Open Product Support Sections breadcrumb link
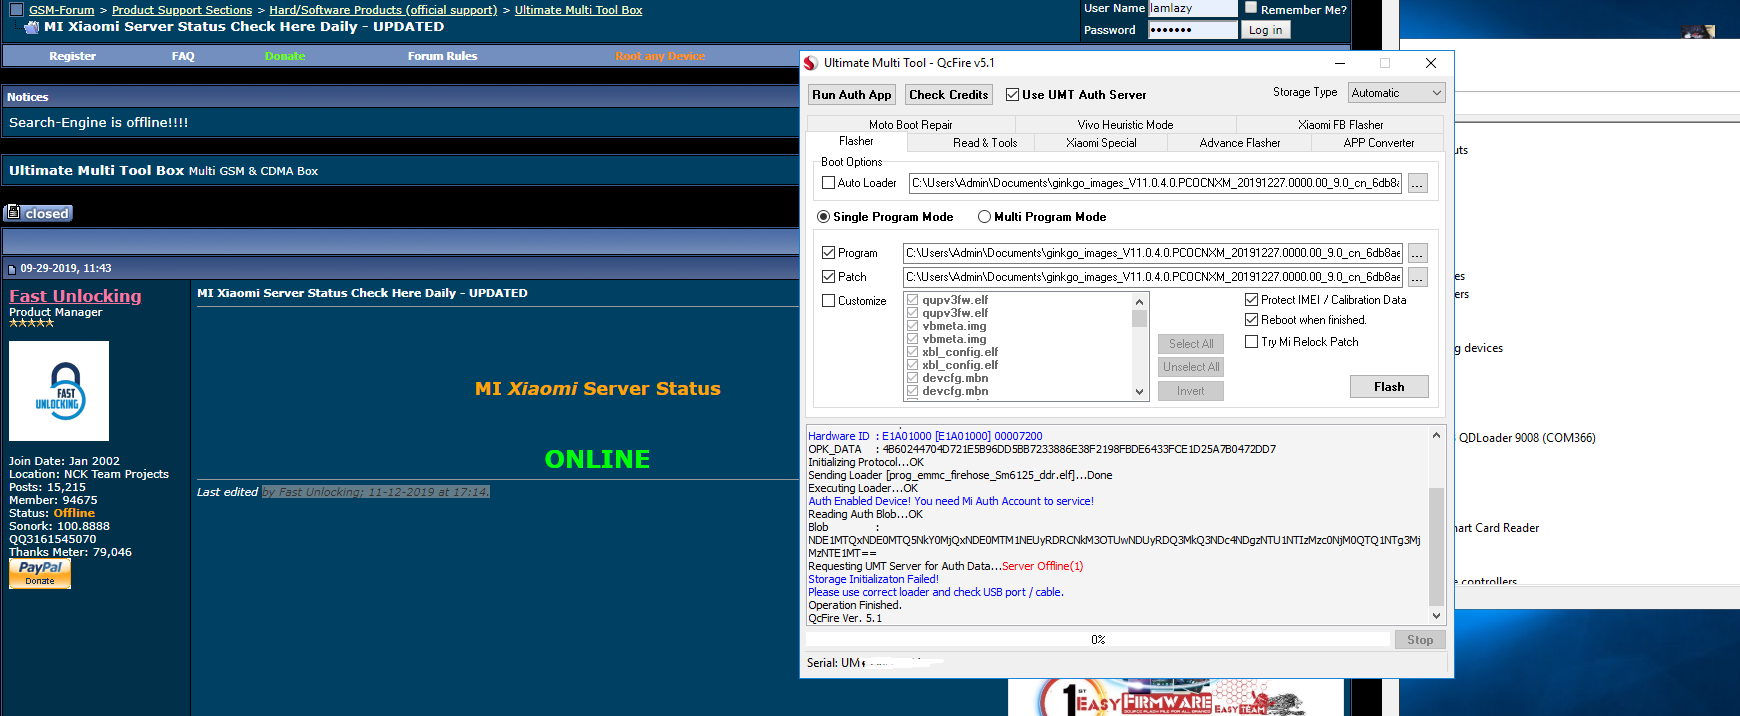The image size is (1740, 716). (182, 10)
